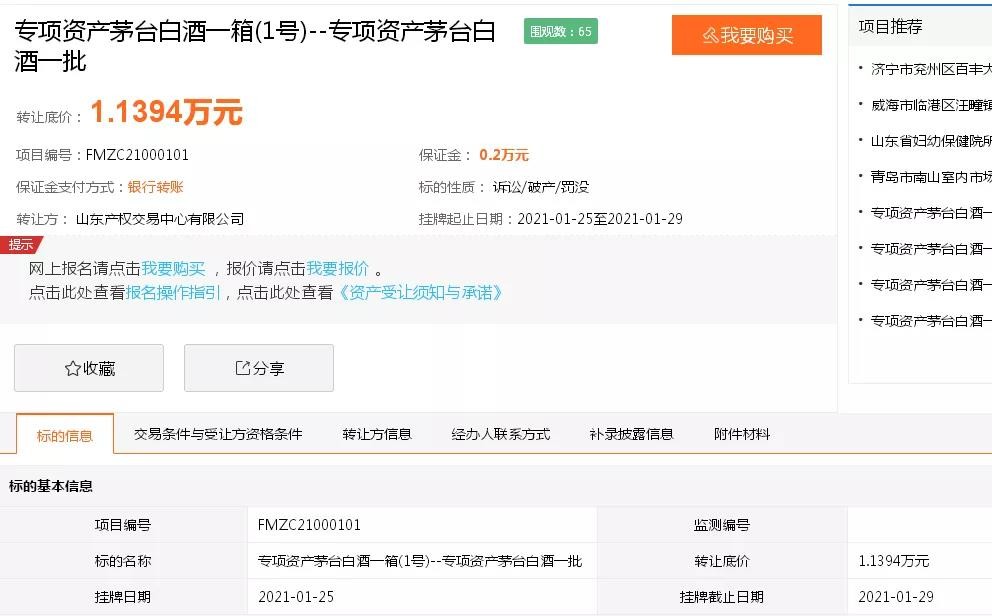Image resolution: width=992 pixels, height=616 pixels.
Task: Click the 我要购买 link in tips
Action: pyautogui.click(x=172, y=269)
